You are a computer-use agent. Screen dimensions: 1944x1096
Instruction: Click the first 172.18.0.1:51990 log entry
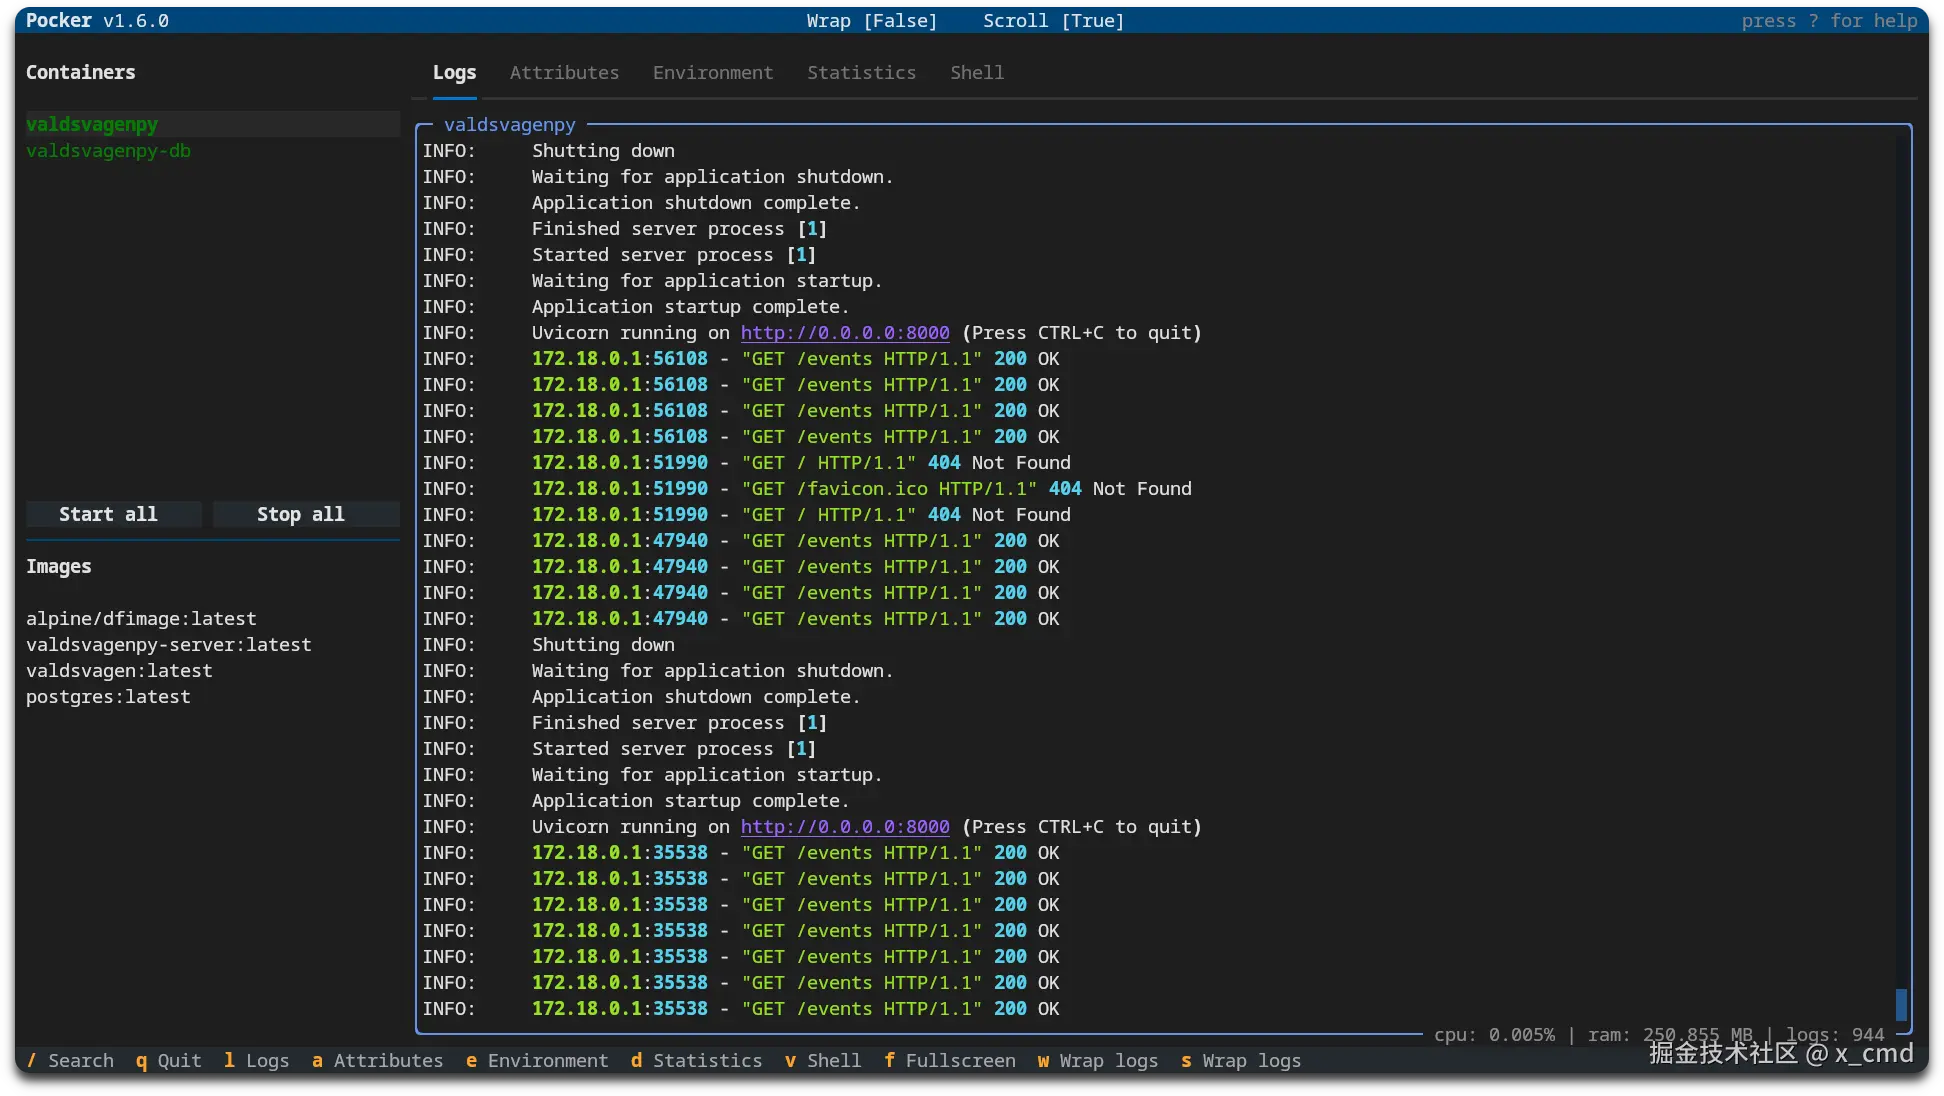point(746,463)
